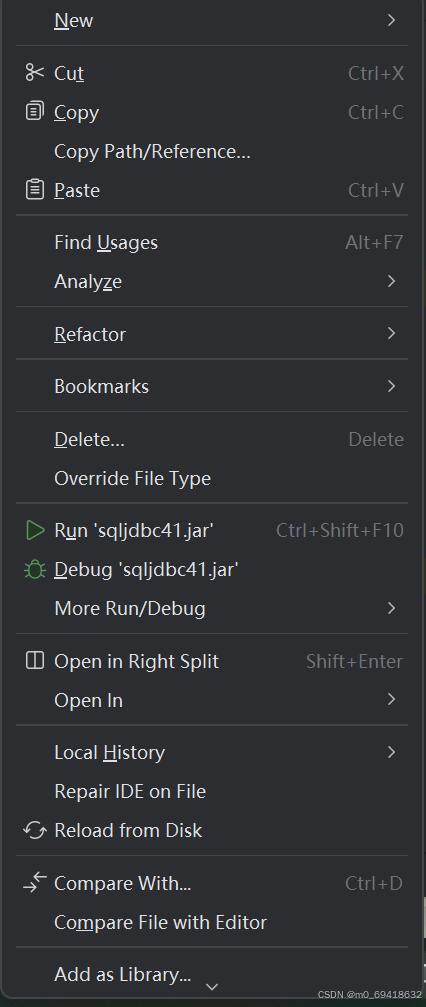
Task: Expand the New submenu arrow
Action: (x=391, y=21)
